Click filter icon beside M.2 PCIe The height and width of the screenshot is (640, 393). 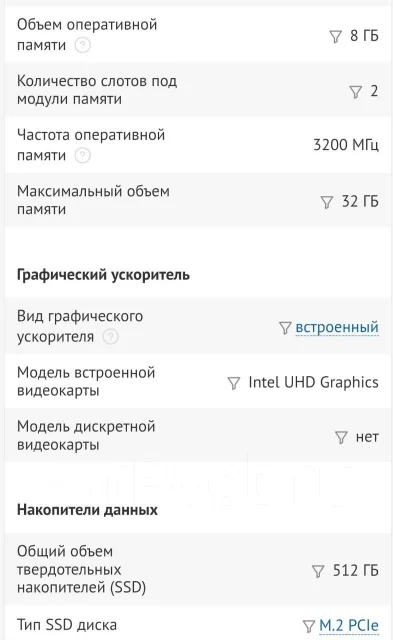coord(309,626)
